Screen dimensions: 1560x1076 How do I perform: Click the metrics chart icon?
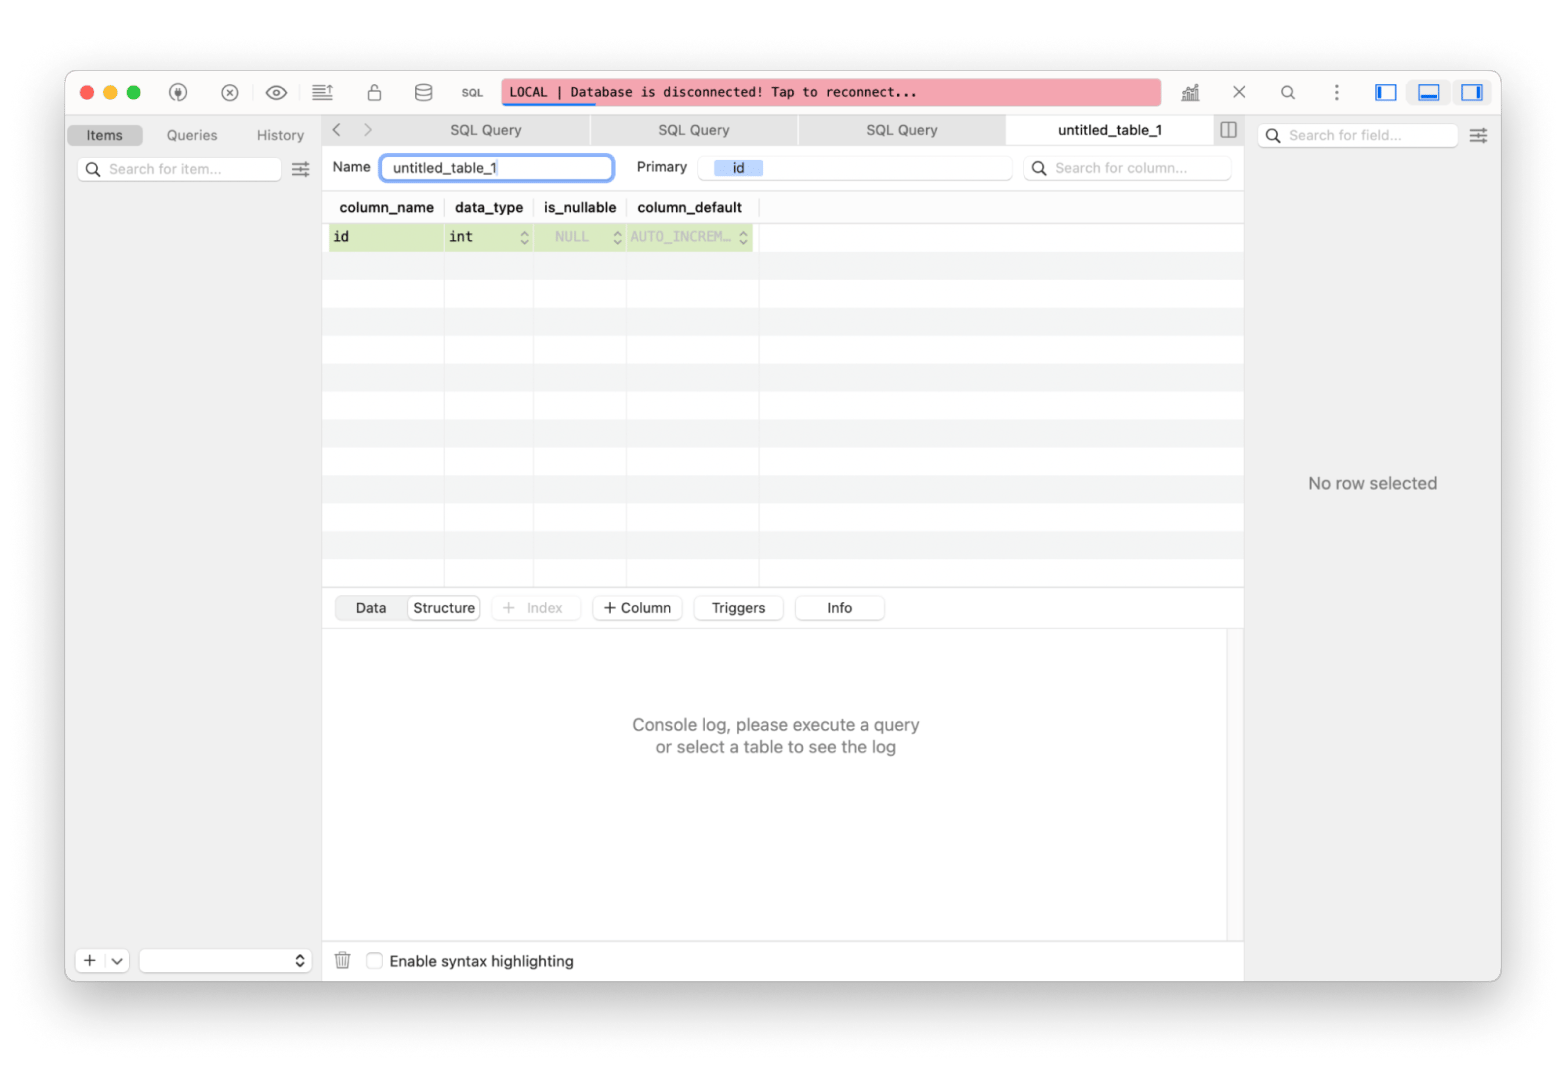1190,92
